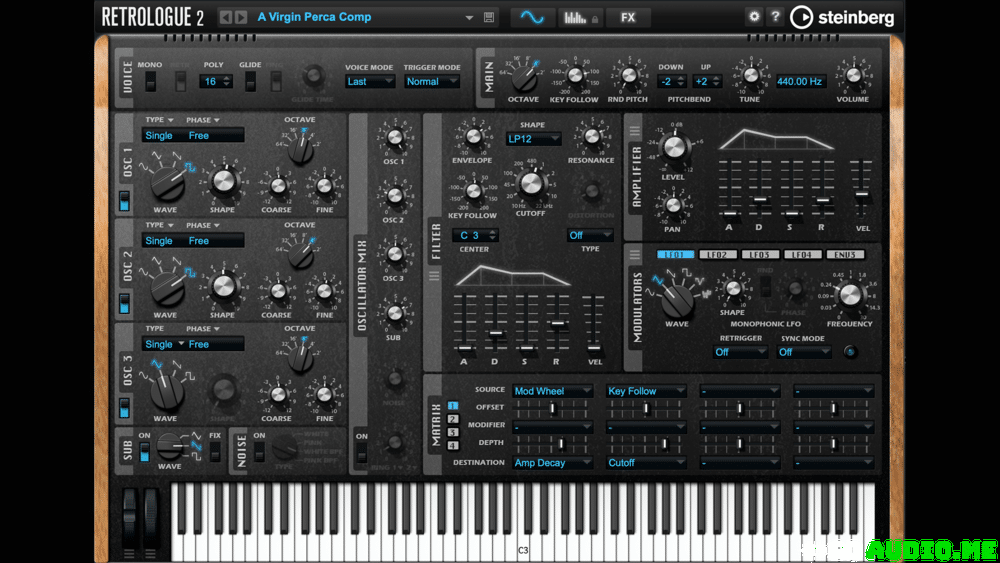Toggle the Noise On switch
1000x563 pixels.
pyautogui.click(x=259, y=451)
